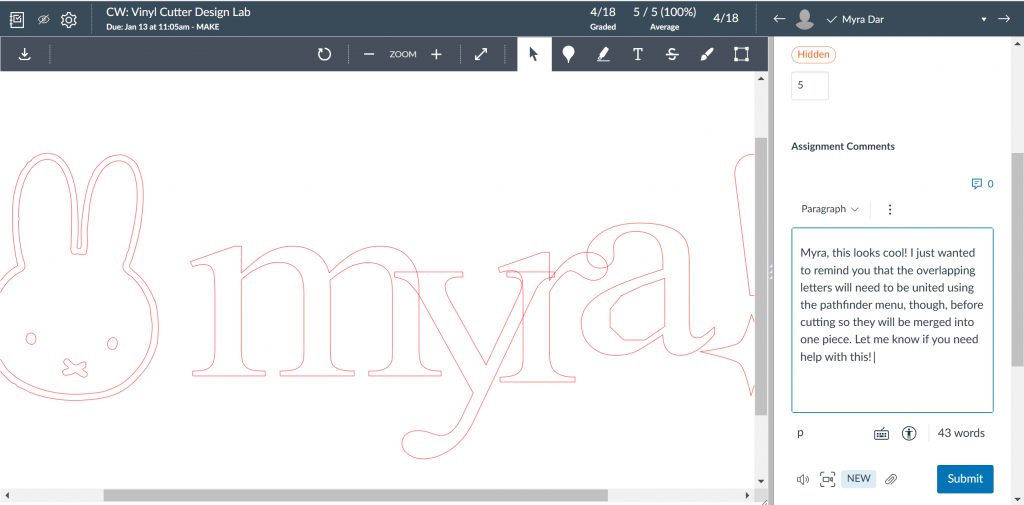Click the speech recognition comment icon

coord(803,479)
